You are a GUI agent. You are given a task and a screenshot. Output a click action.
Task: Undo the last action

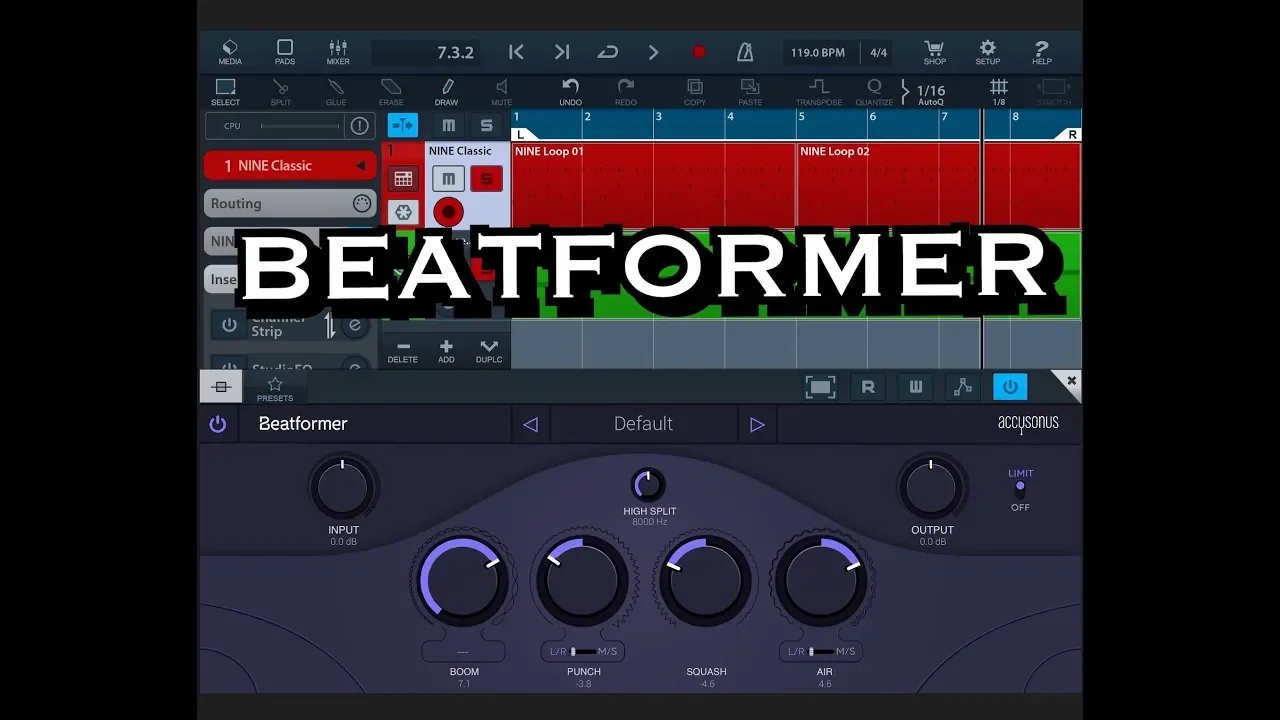click(570, 92)
